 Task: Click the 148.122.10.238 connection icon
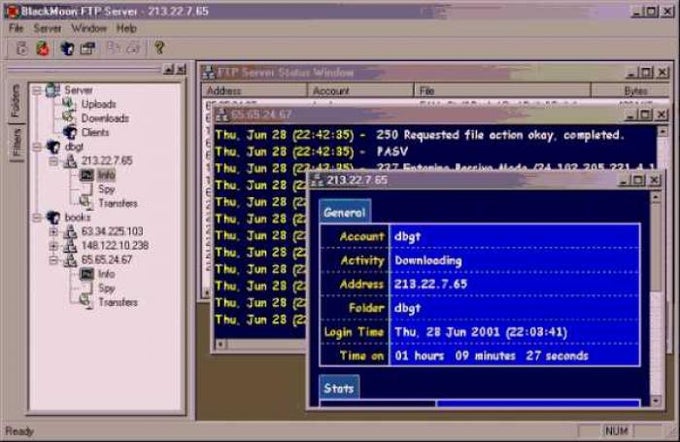70,246
